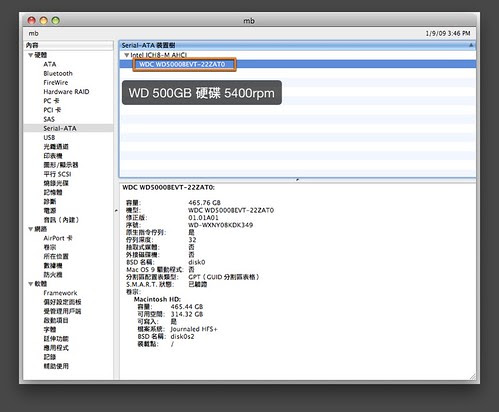This screenshot has height=412, width=499.
Task: Open 啟動項目 (Startup Items) entry
Action: point(56,320)
